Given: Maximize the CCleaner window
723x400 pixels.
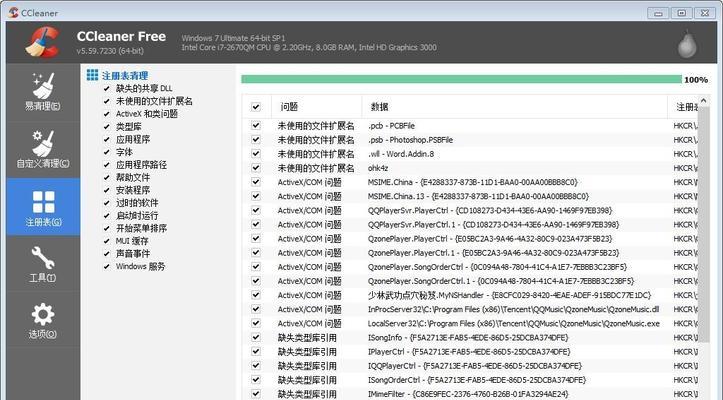Looking at the screenshot, I should pyautogui.click(x=682, y=13).
